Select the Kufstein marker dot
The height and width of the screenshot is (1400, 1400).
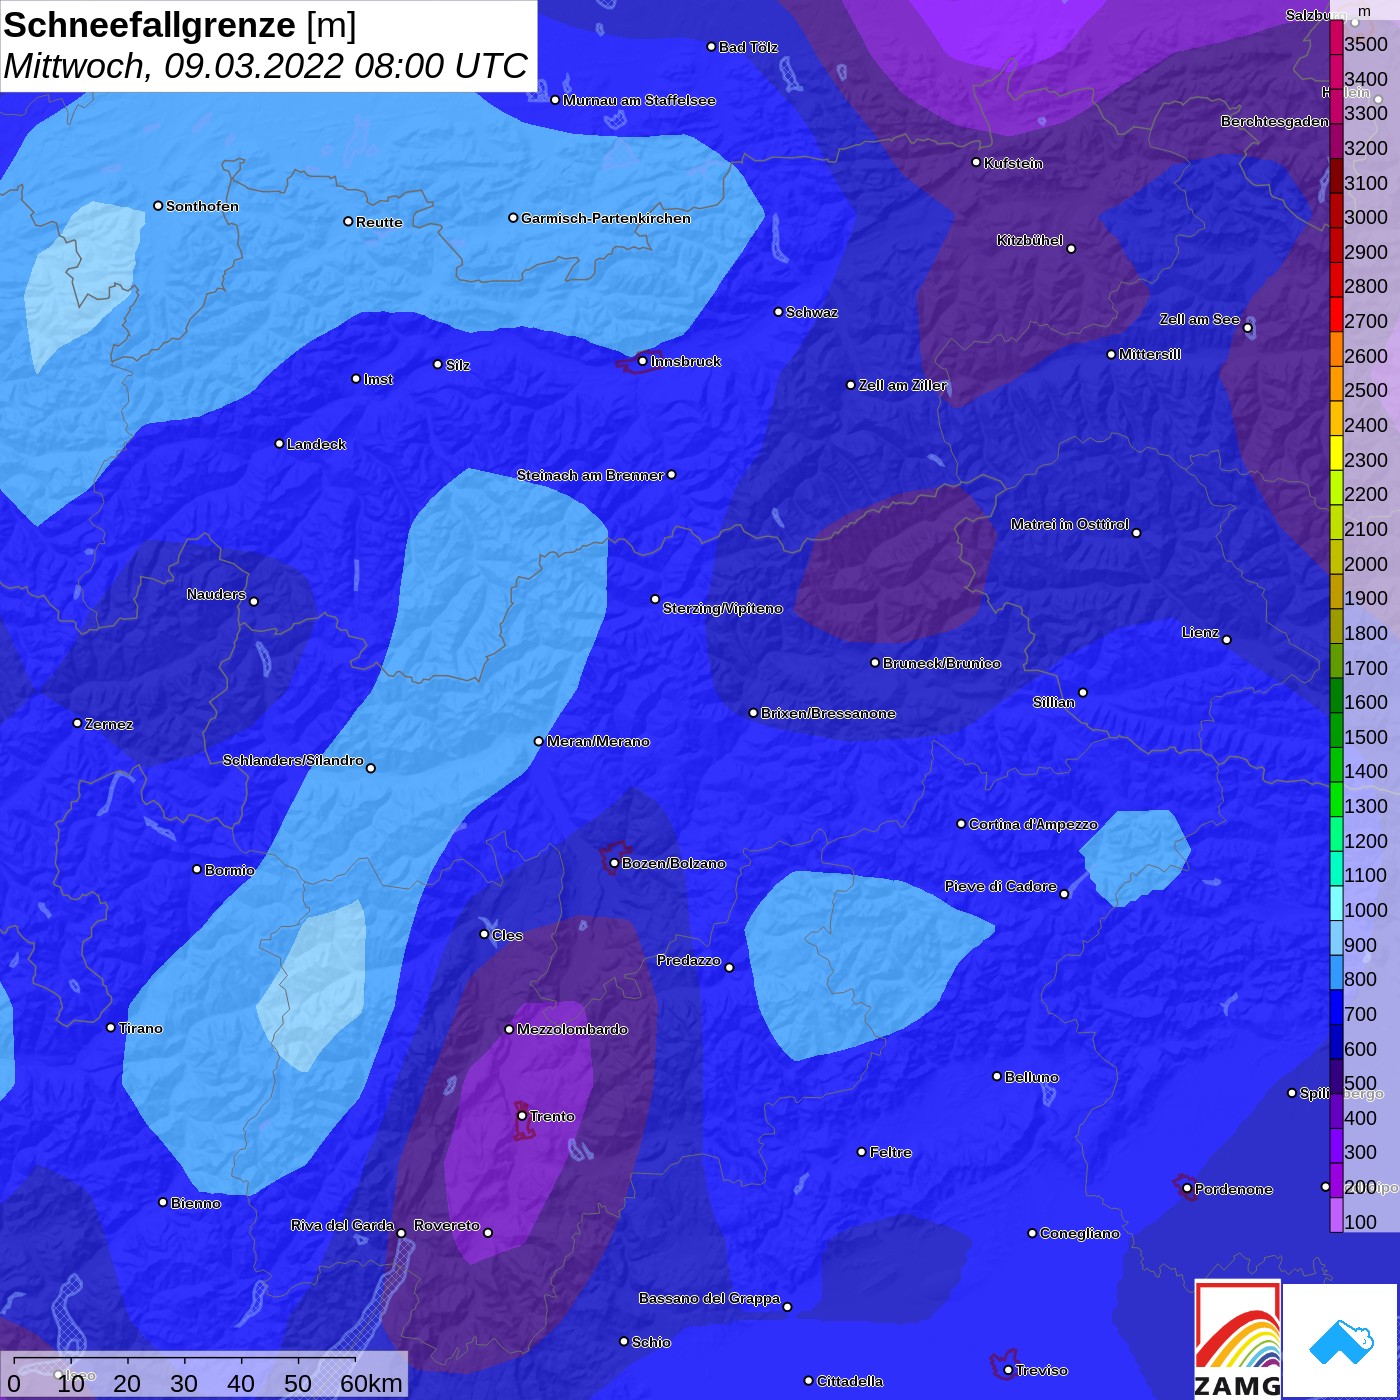point(976,162)
